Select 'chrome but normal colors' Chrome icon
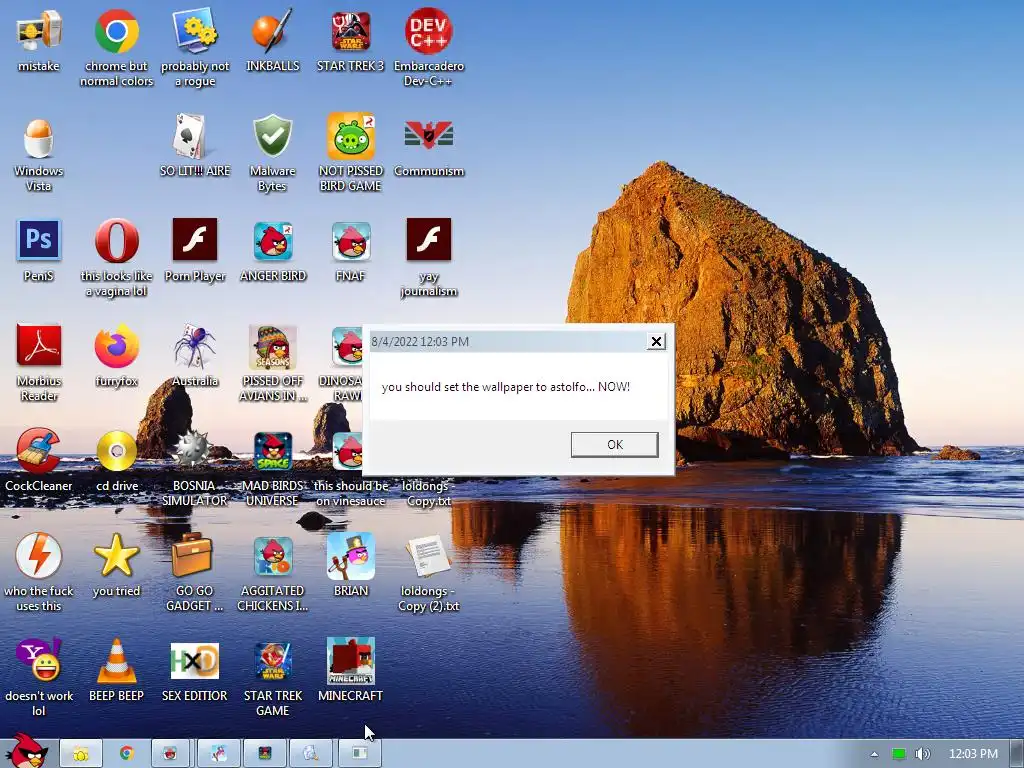 [x=116, y=47]
